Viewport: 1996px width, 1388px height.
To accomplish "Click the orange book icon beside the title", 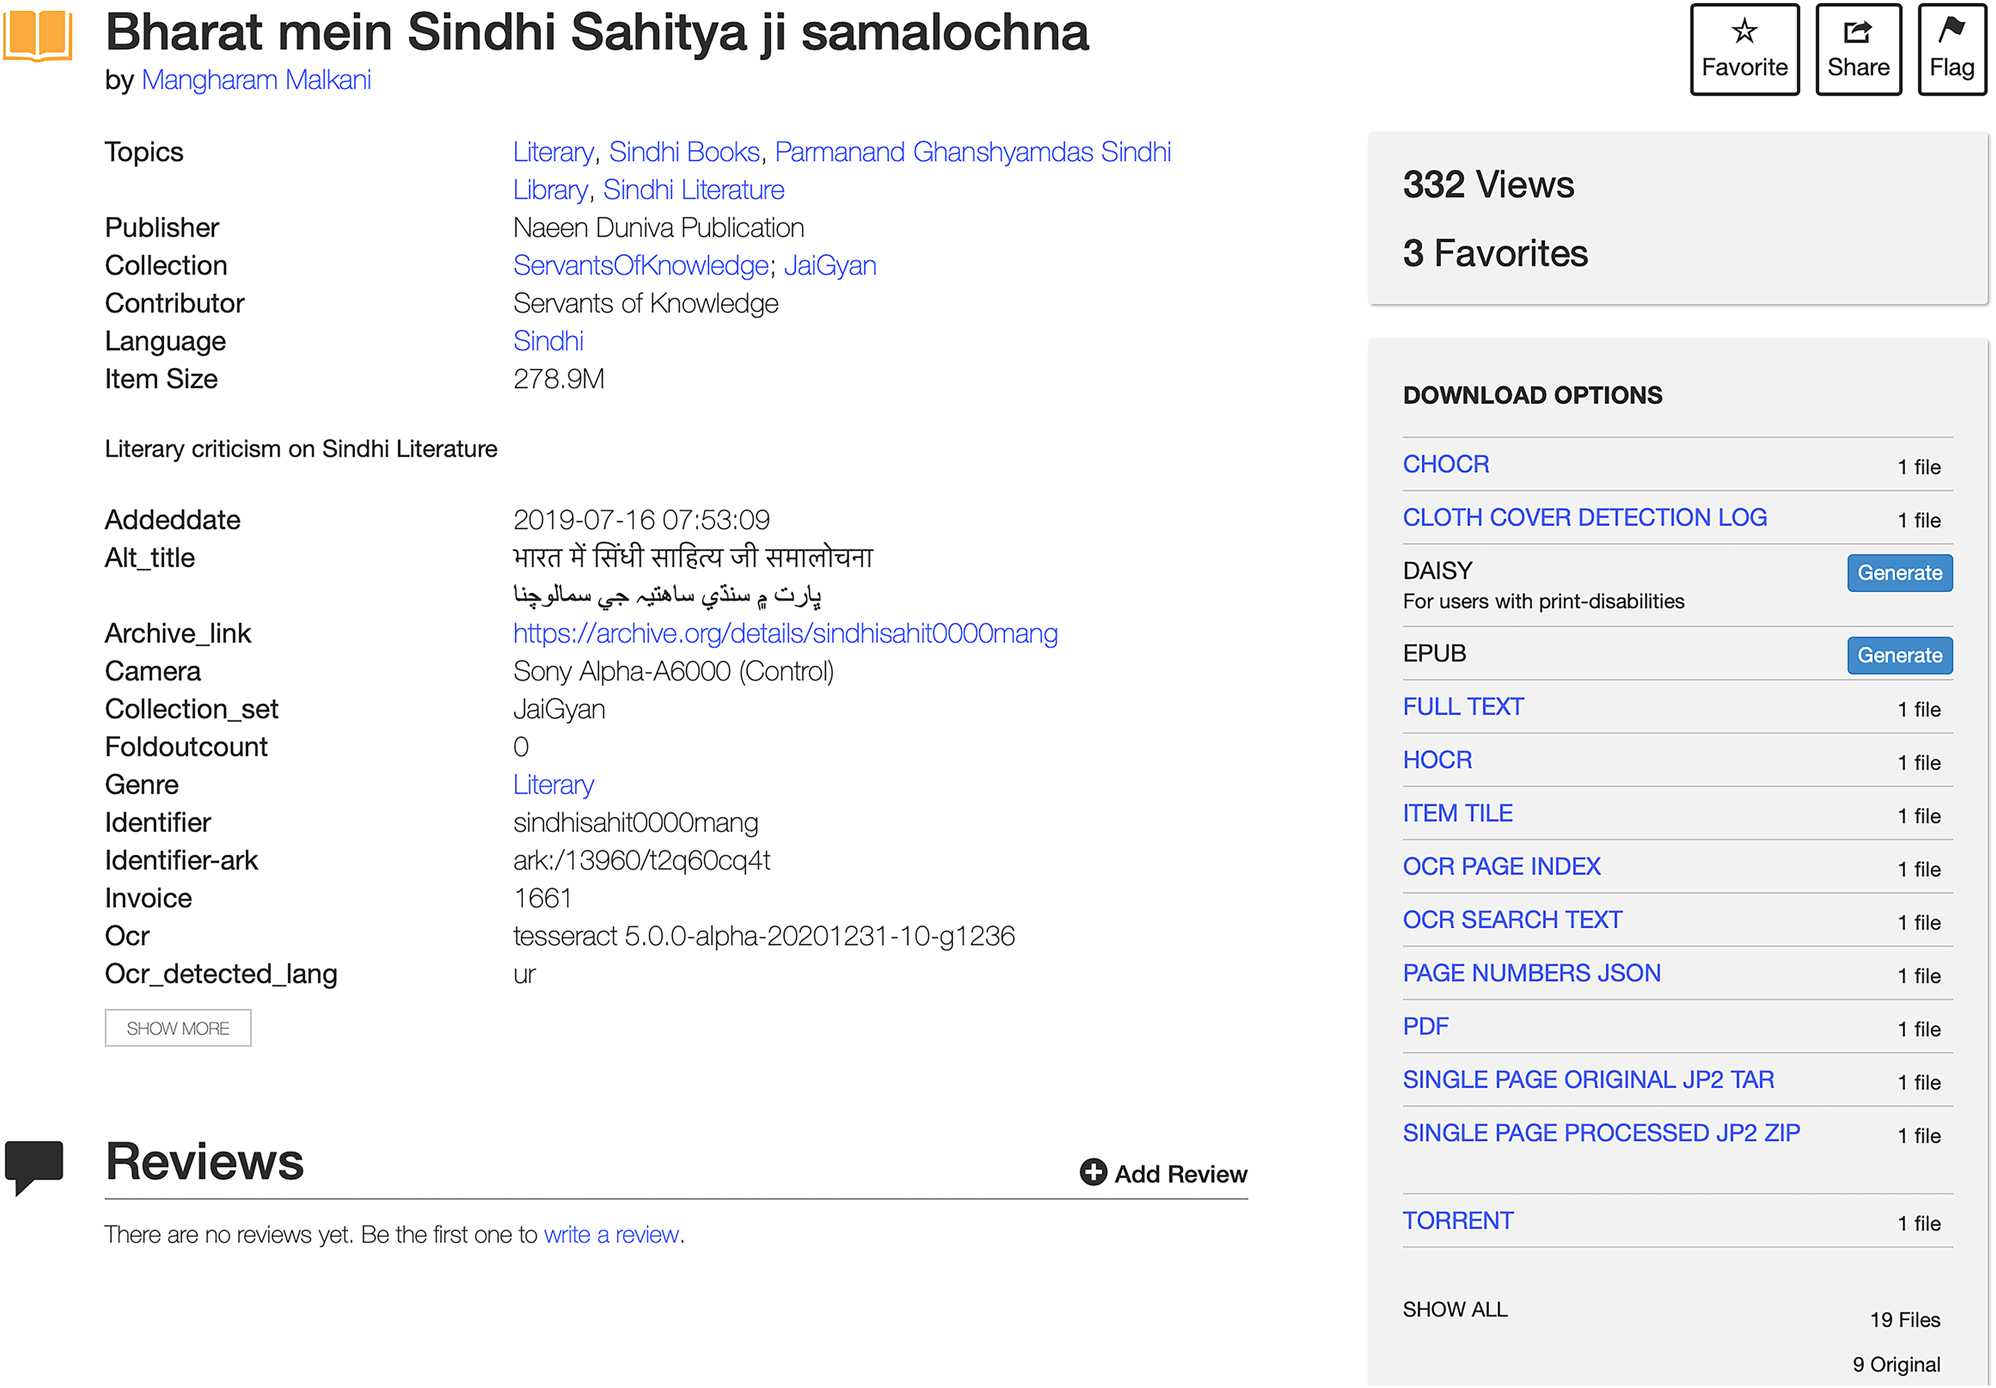I will tap(38, 35).
